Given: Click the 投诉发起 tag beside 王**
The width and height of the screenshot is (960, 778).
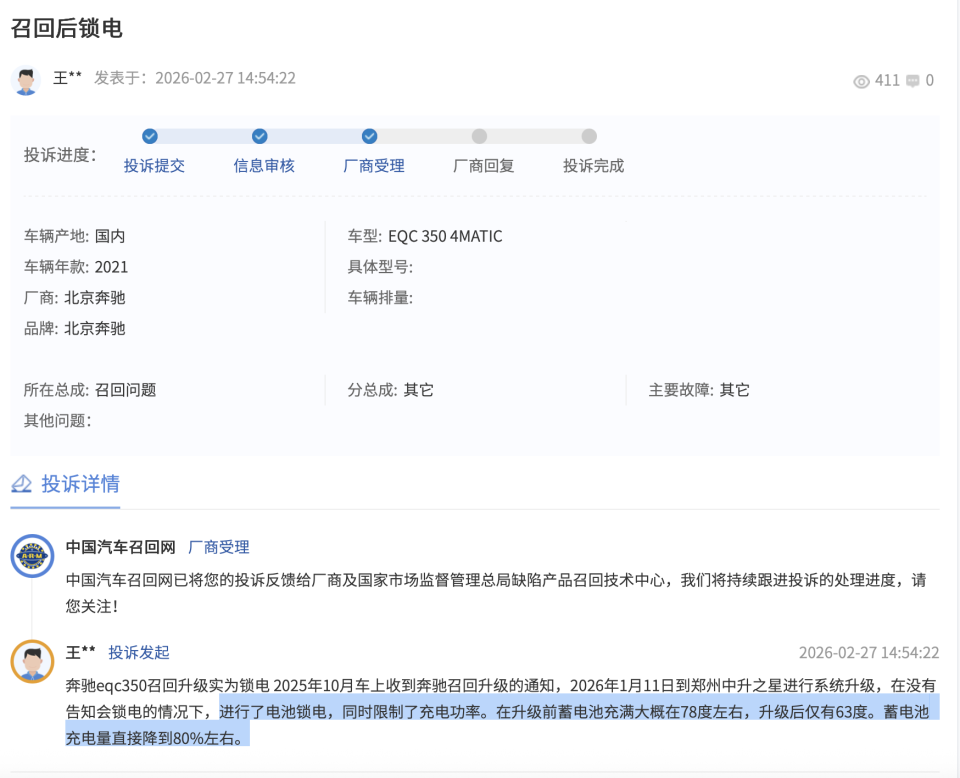Looking at the screenshot, I should 139,653.
